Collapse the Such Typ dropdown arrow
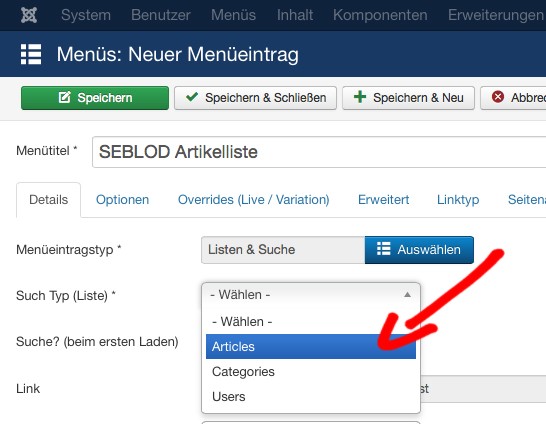Image resolution: width=546 pixels, height=424 pixels. (x=407, y=295)
